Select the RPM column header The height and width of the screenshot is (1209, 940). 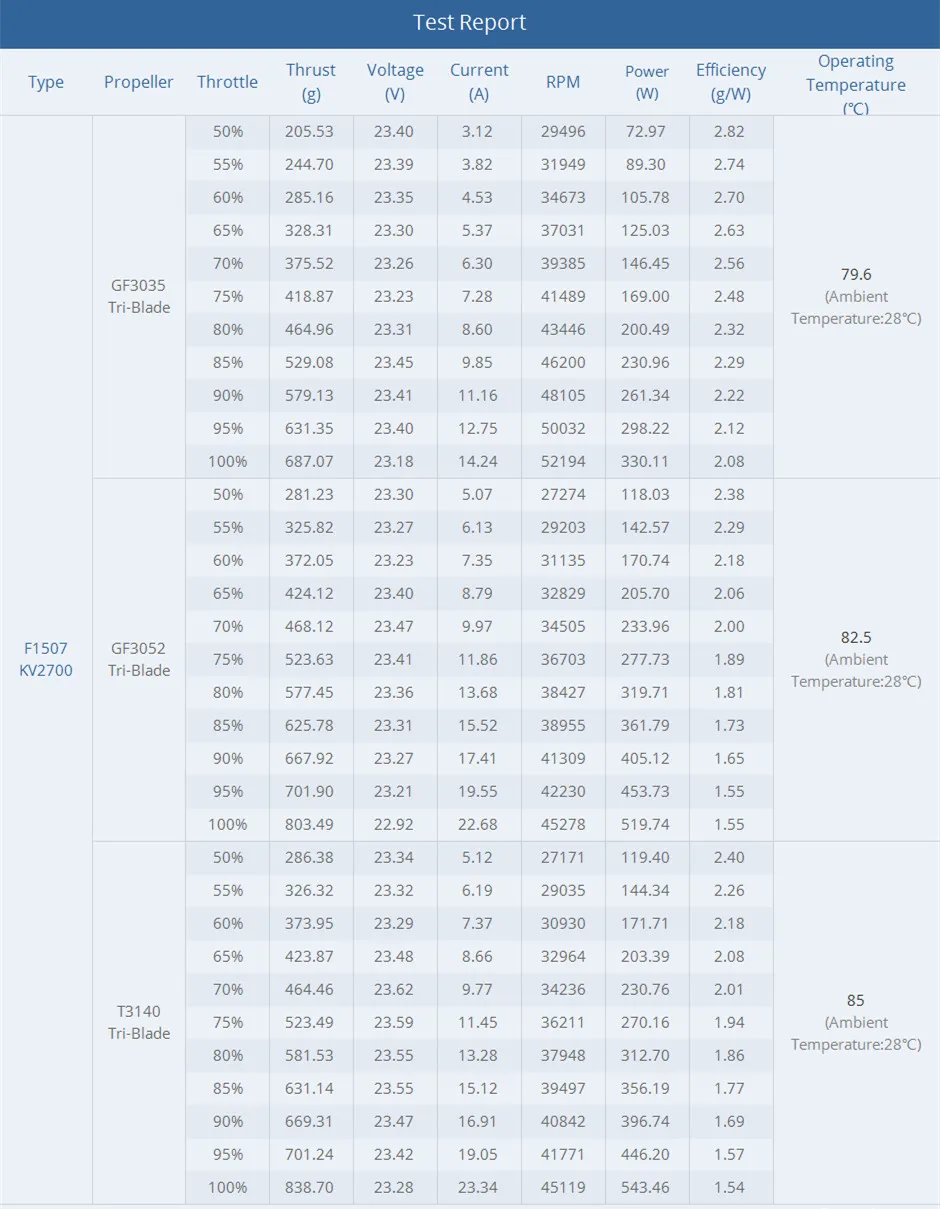pos(563,82)
